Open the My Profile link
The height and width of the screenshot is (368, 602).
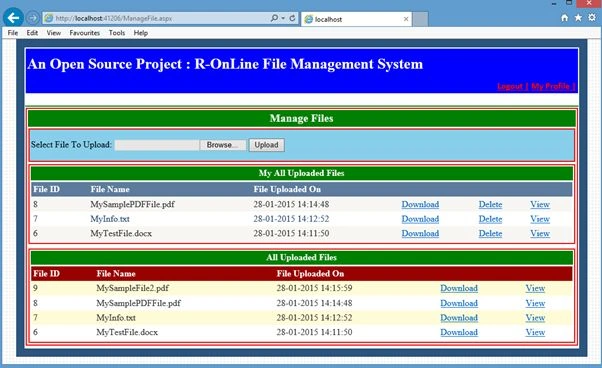[550, 86]
